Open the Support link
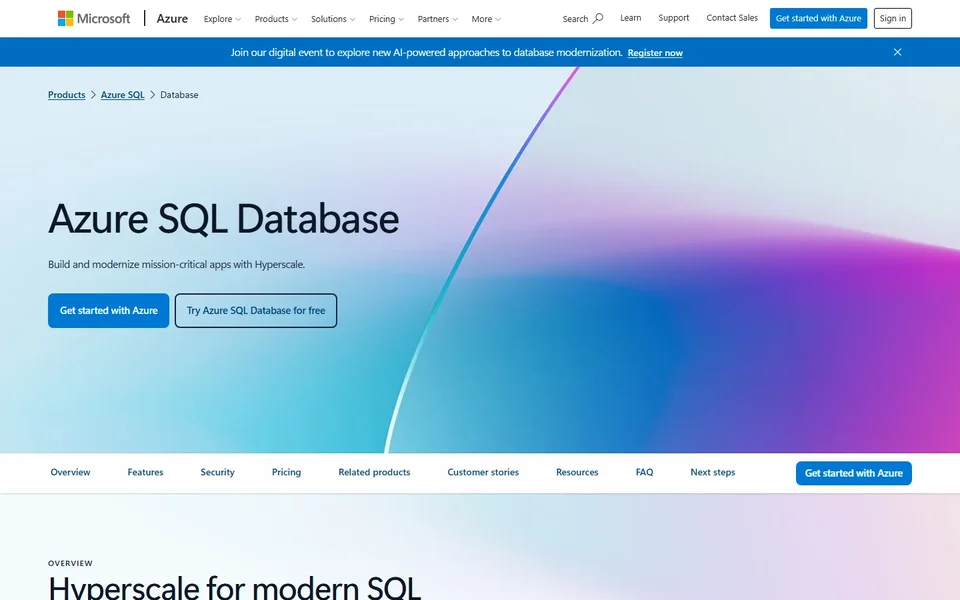This screenshot has width=960, height=600. [673, 18]
